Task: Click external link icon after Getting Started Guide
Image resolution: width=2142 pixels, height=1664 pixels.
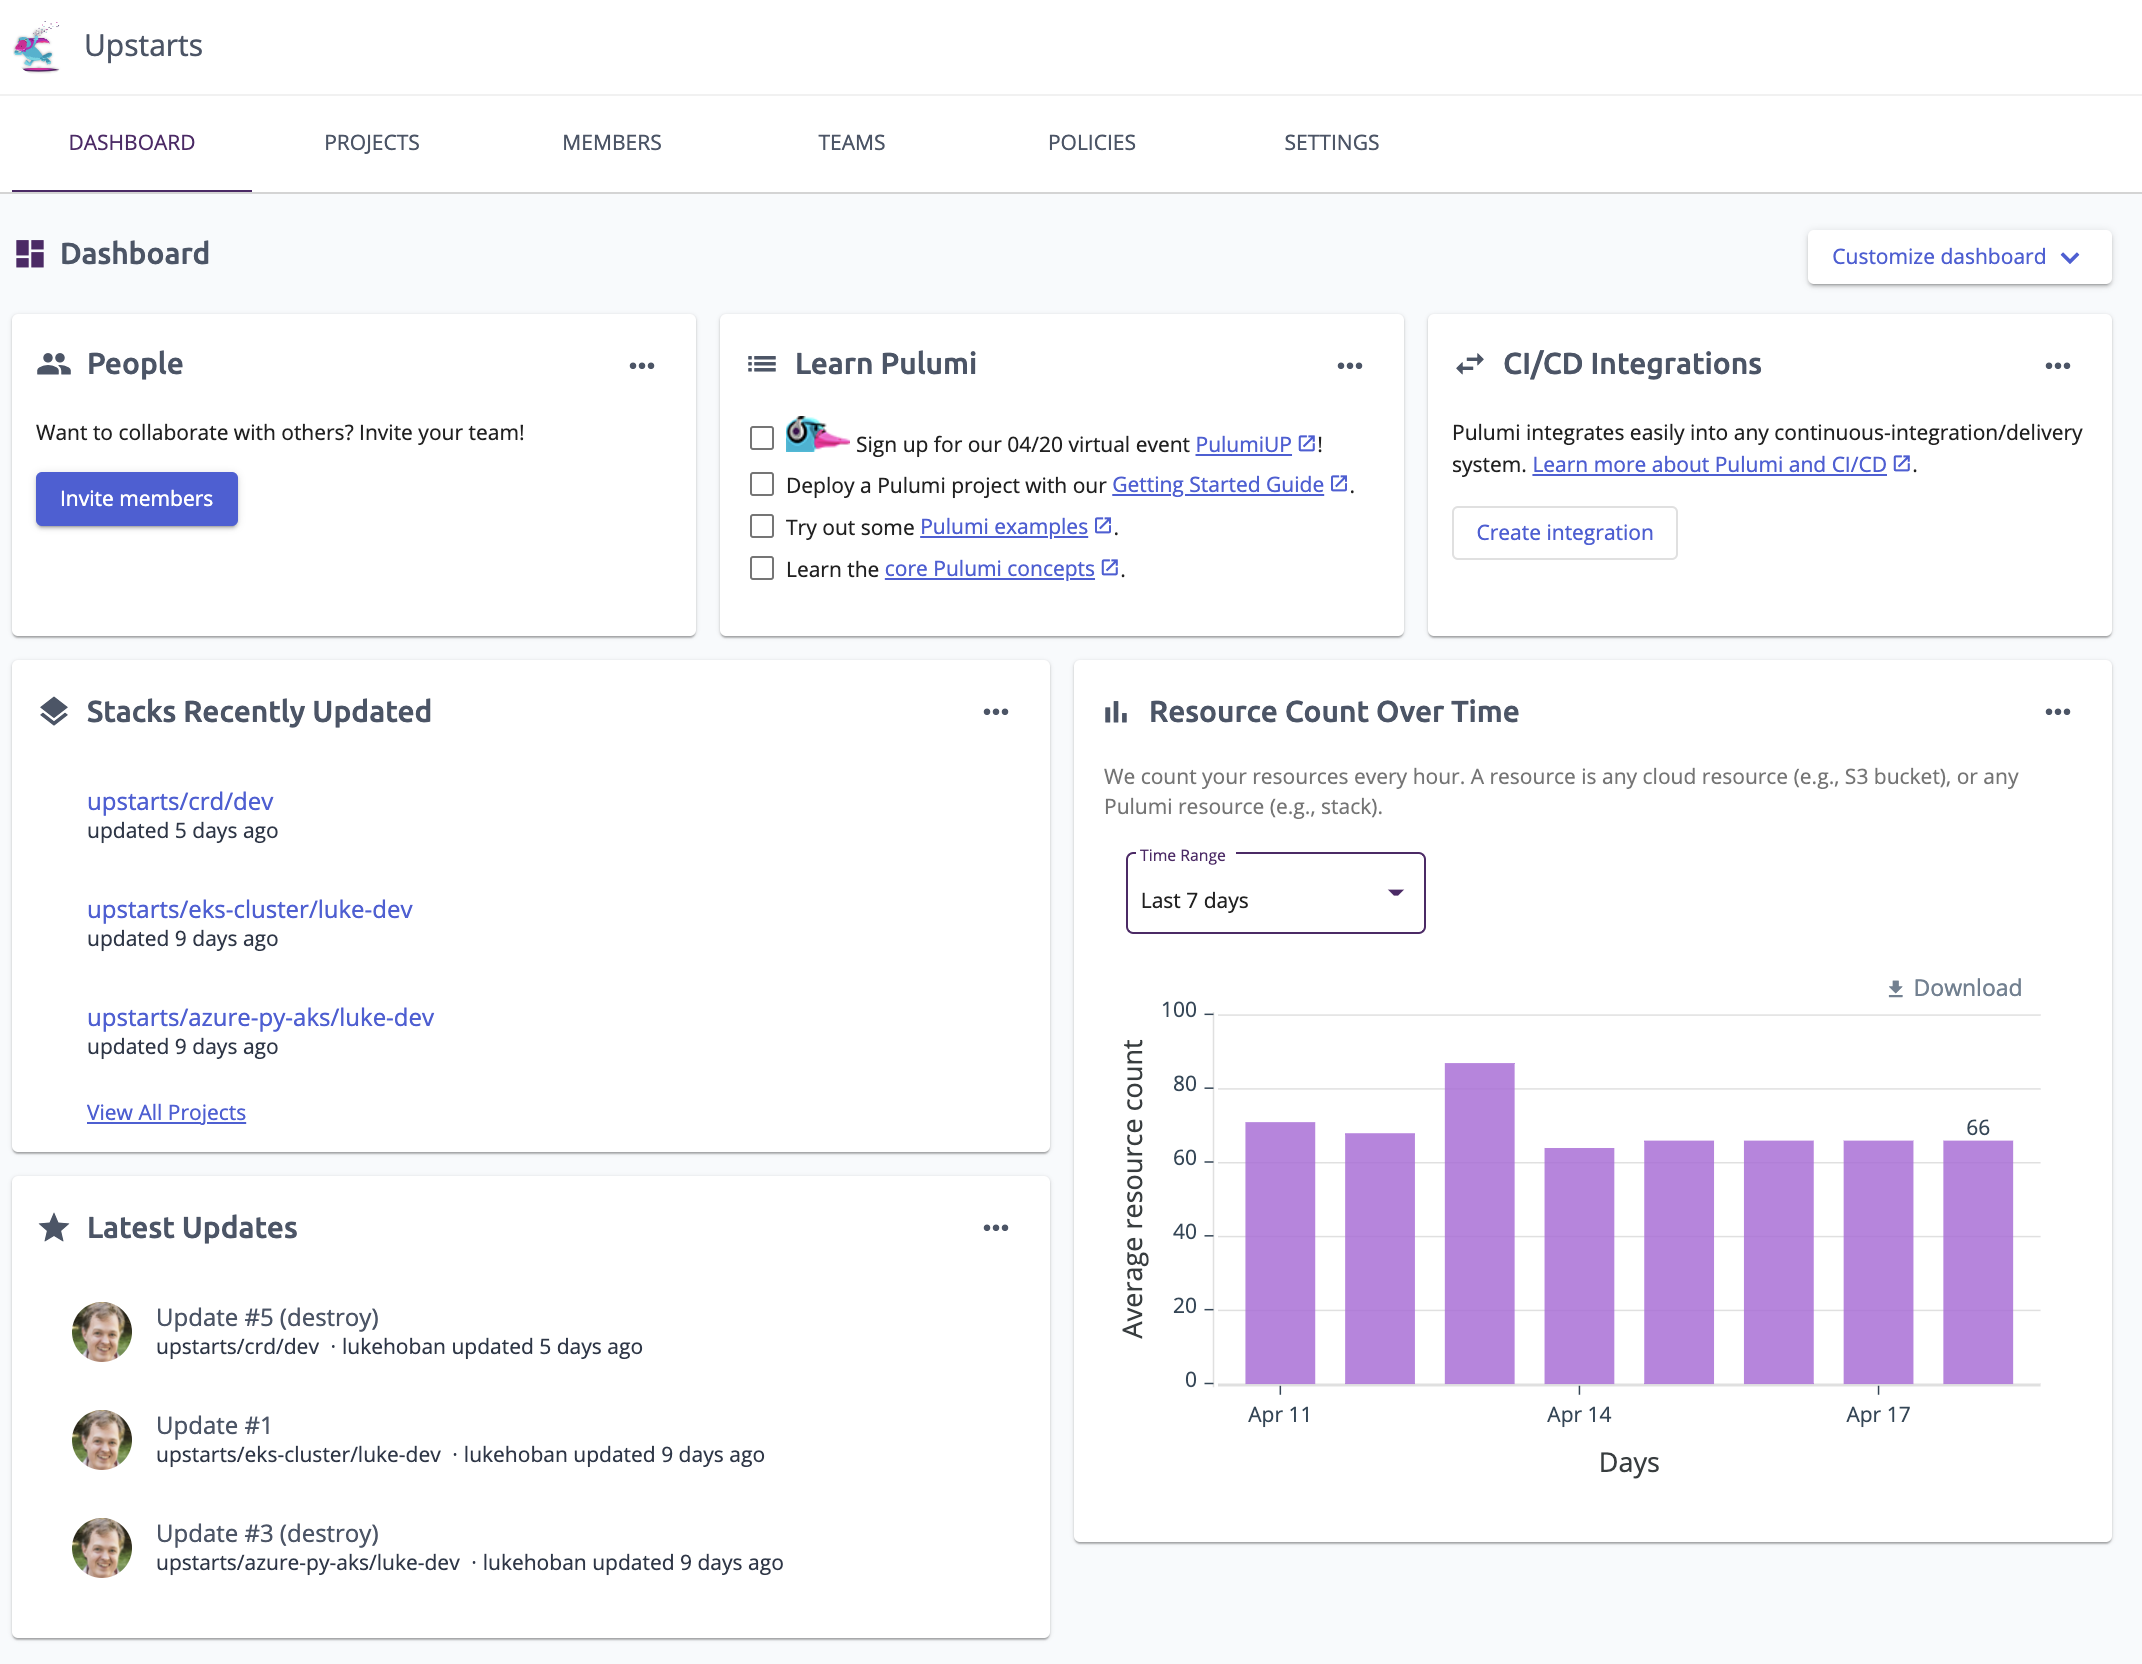Action: coord(1339,484)
